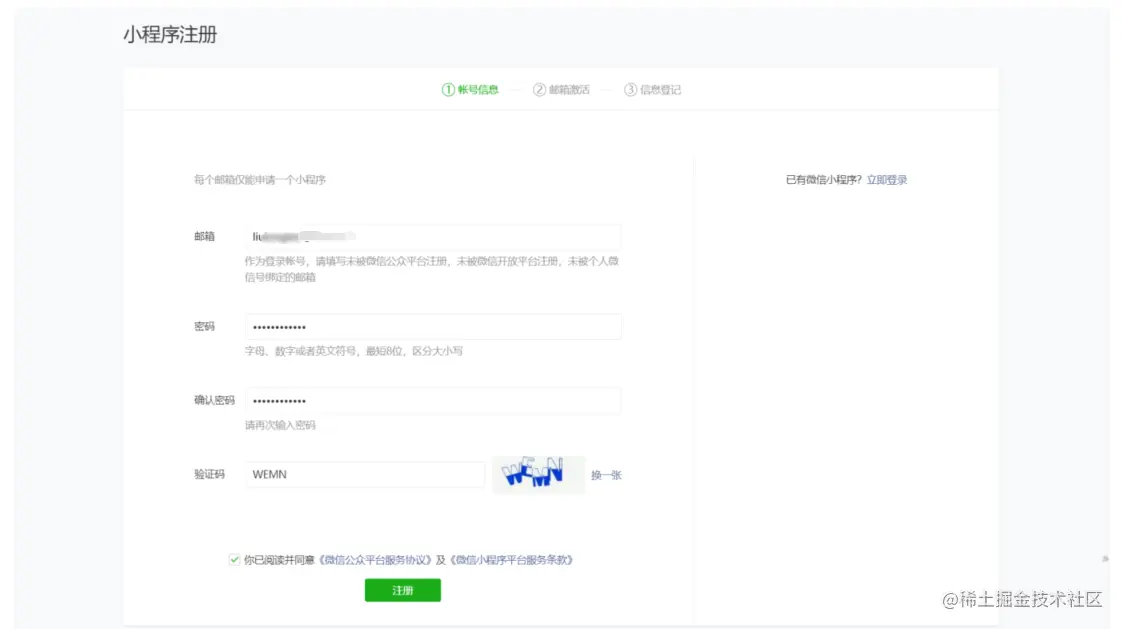The width and height of the screenshot is (1122, 629).
Task: Focus the 密码 input field
Action: tap(433, 327)
